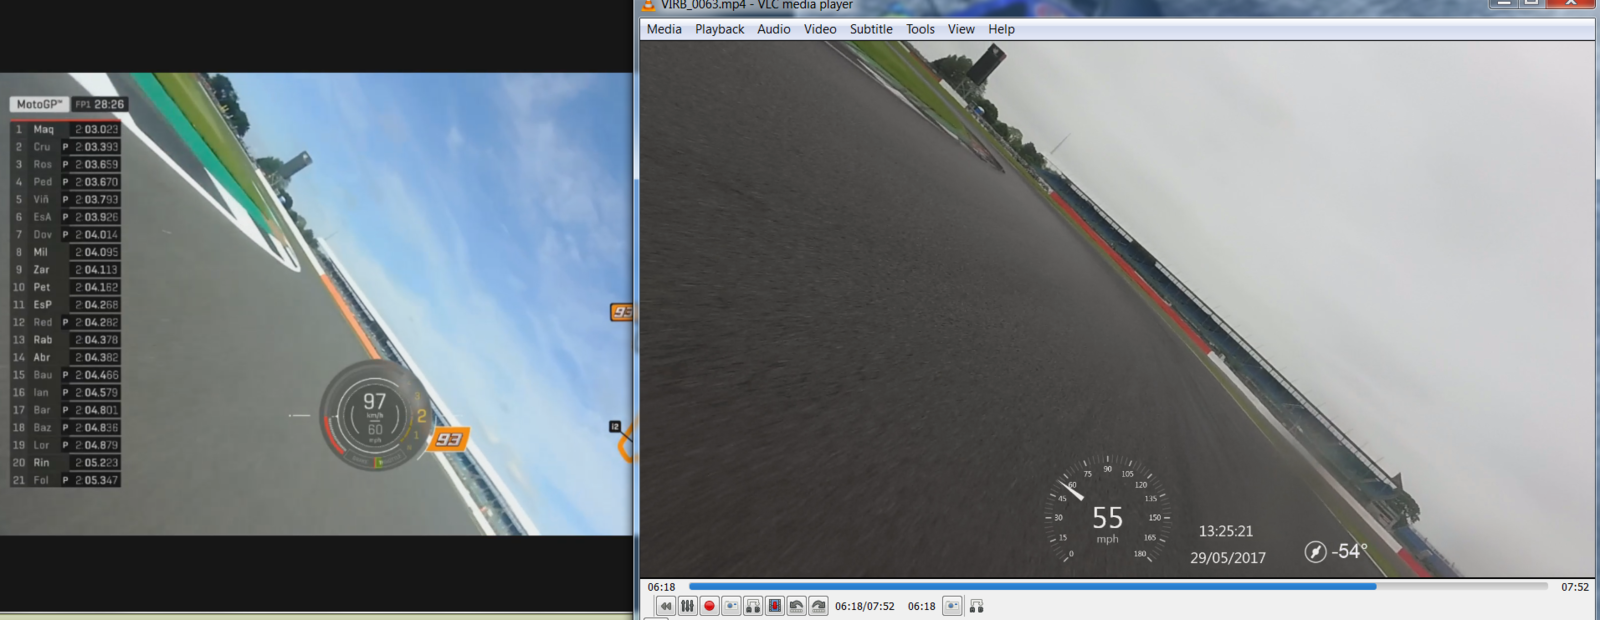Open the Media menu
Screen dimensions: 1600x620
(664, 29)
